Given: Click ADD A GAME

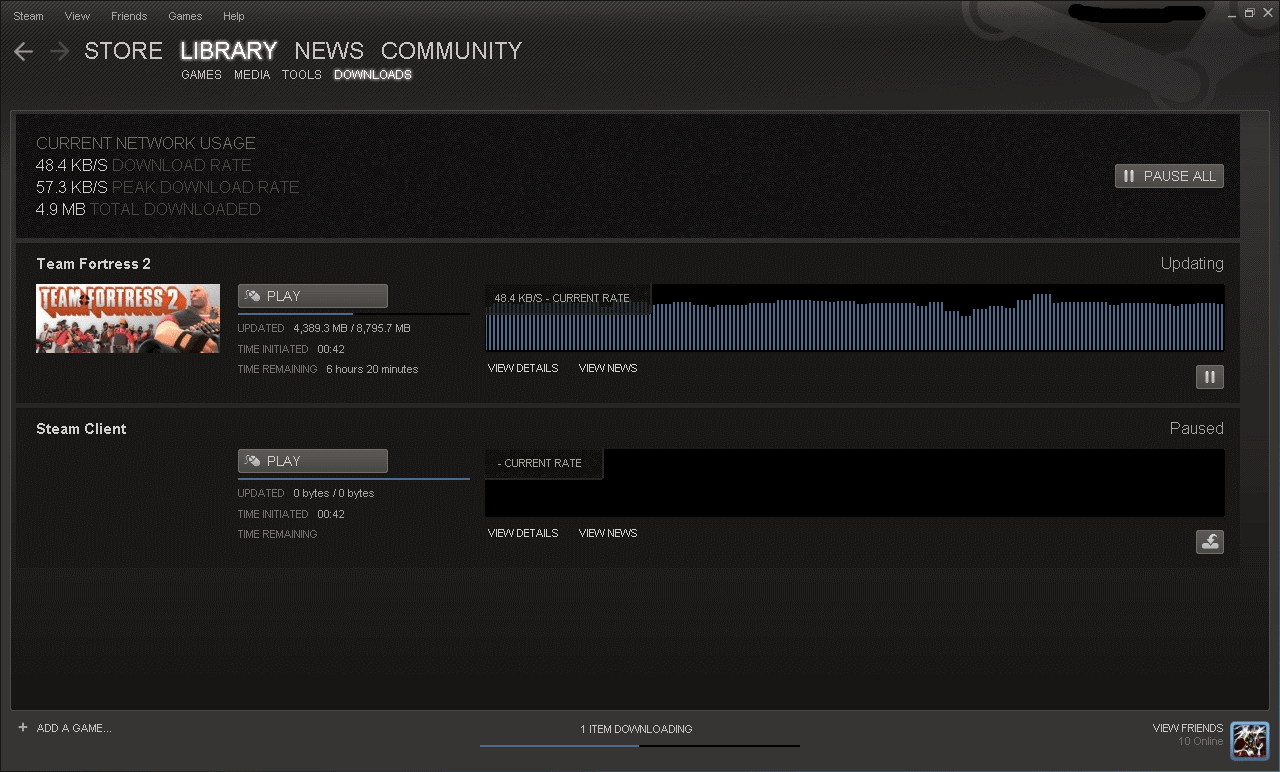Looking at the screenshot, I should click(65, 728).
